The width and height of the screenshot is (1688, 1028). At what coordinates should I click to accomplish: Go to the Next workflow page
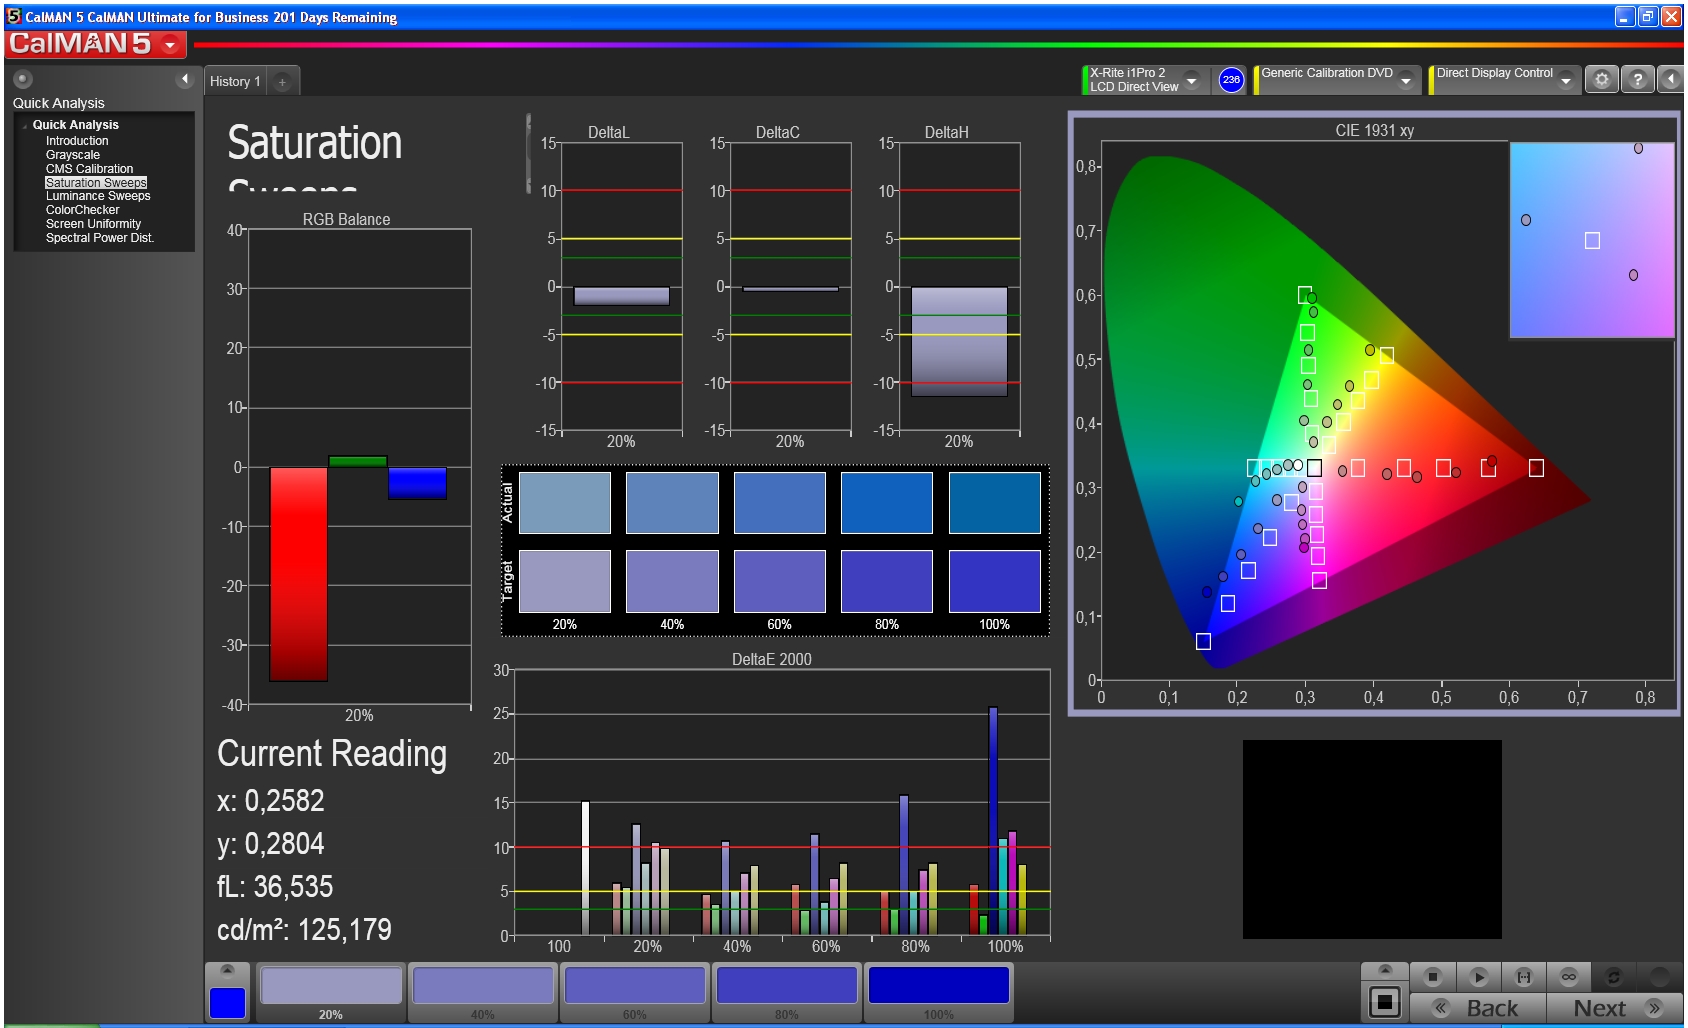[1614, 1008]
